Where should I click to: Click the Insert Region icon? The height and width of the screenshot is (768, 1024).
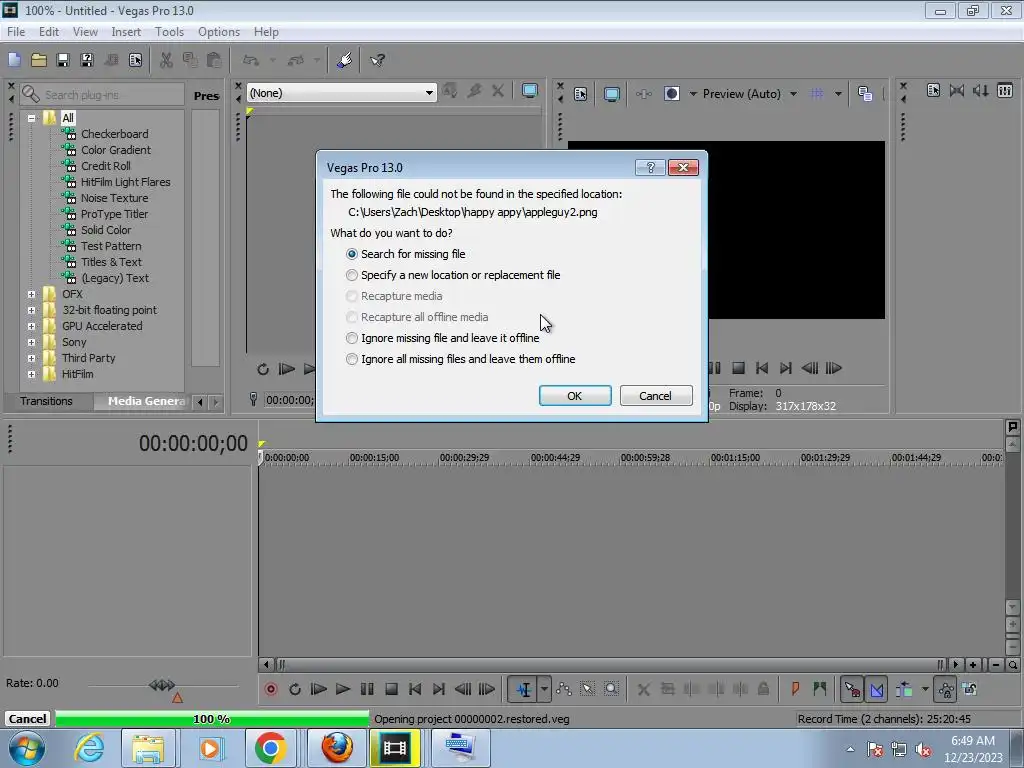click(x=820, y=689)
